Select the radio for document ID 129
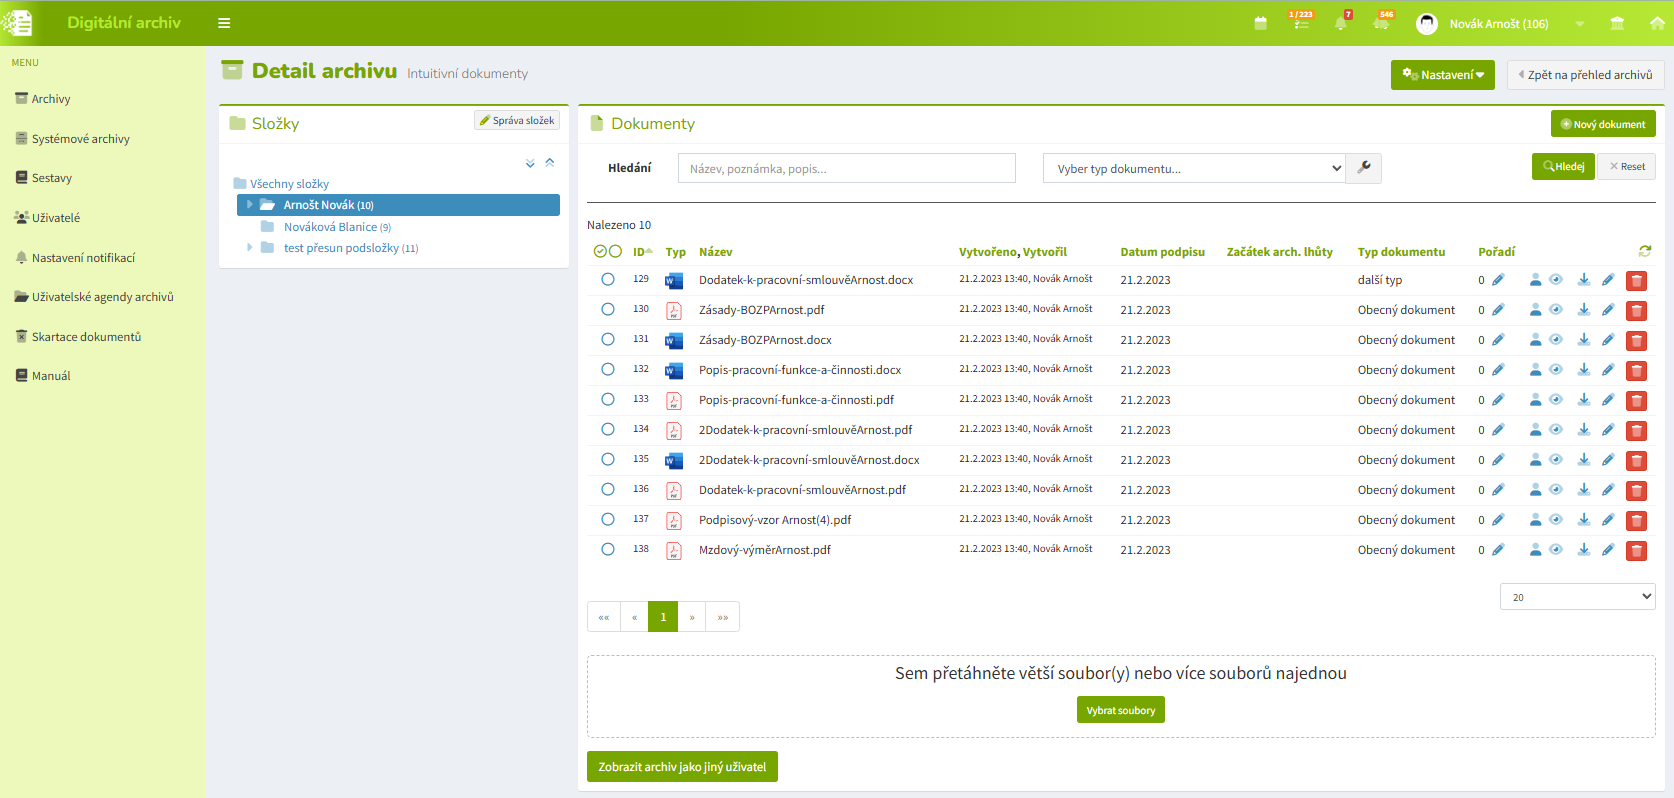 (608, 280)
